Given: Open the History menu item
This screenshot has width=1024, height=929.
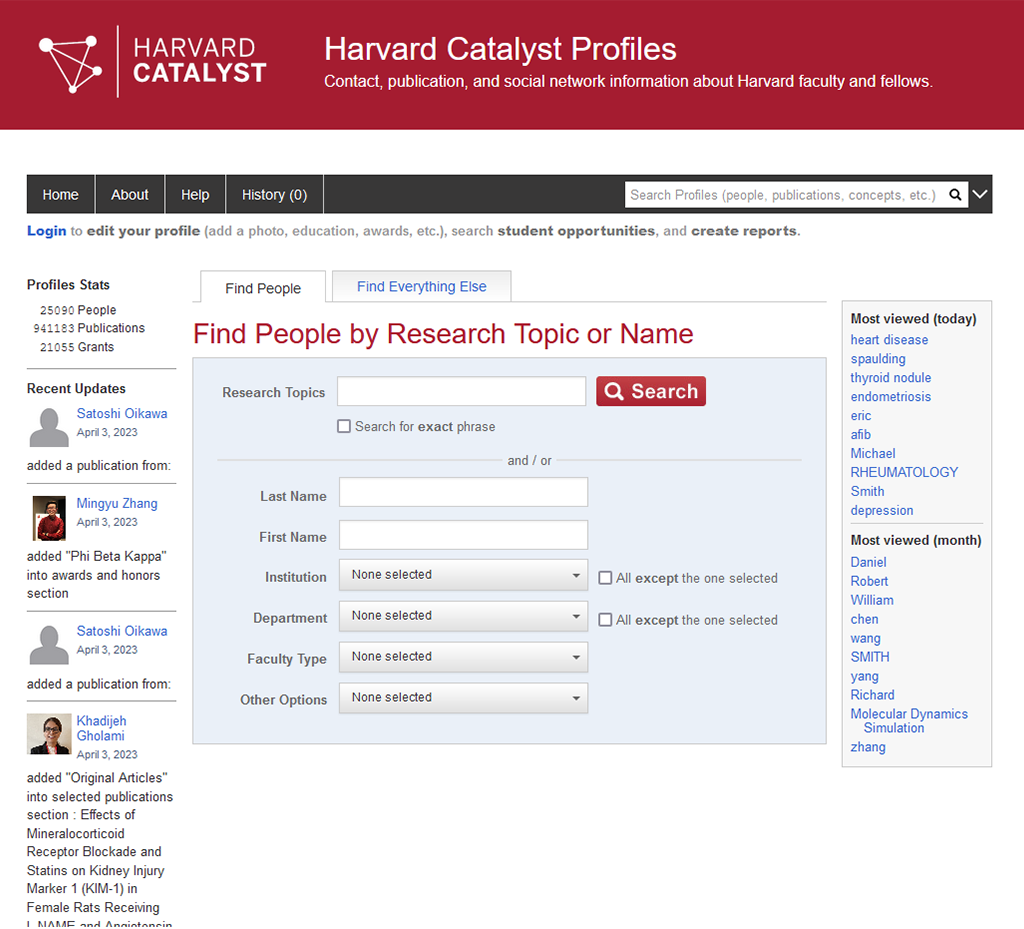Looking at the screenshot, I should click(273, 194).
